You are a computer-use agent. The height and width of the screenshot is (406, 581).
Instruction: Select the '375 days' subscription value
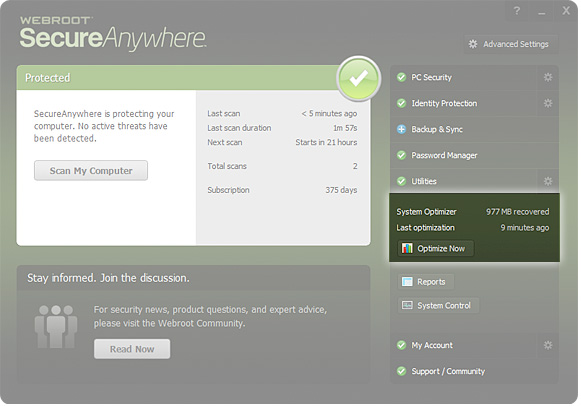341,190
